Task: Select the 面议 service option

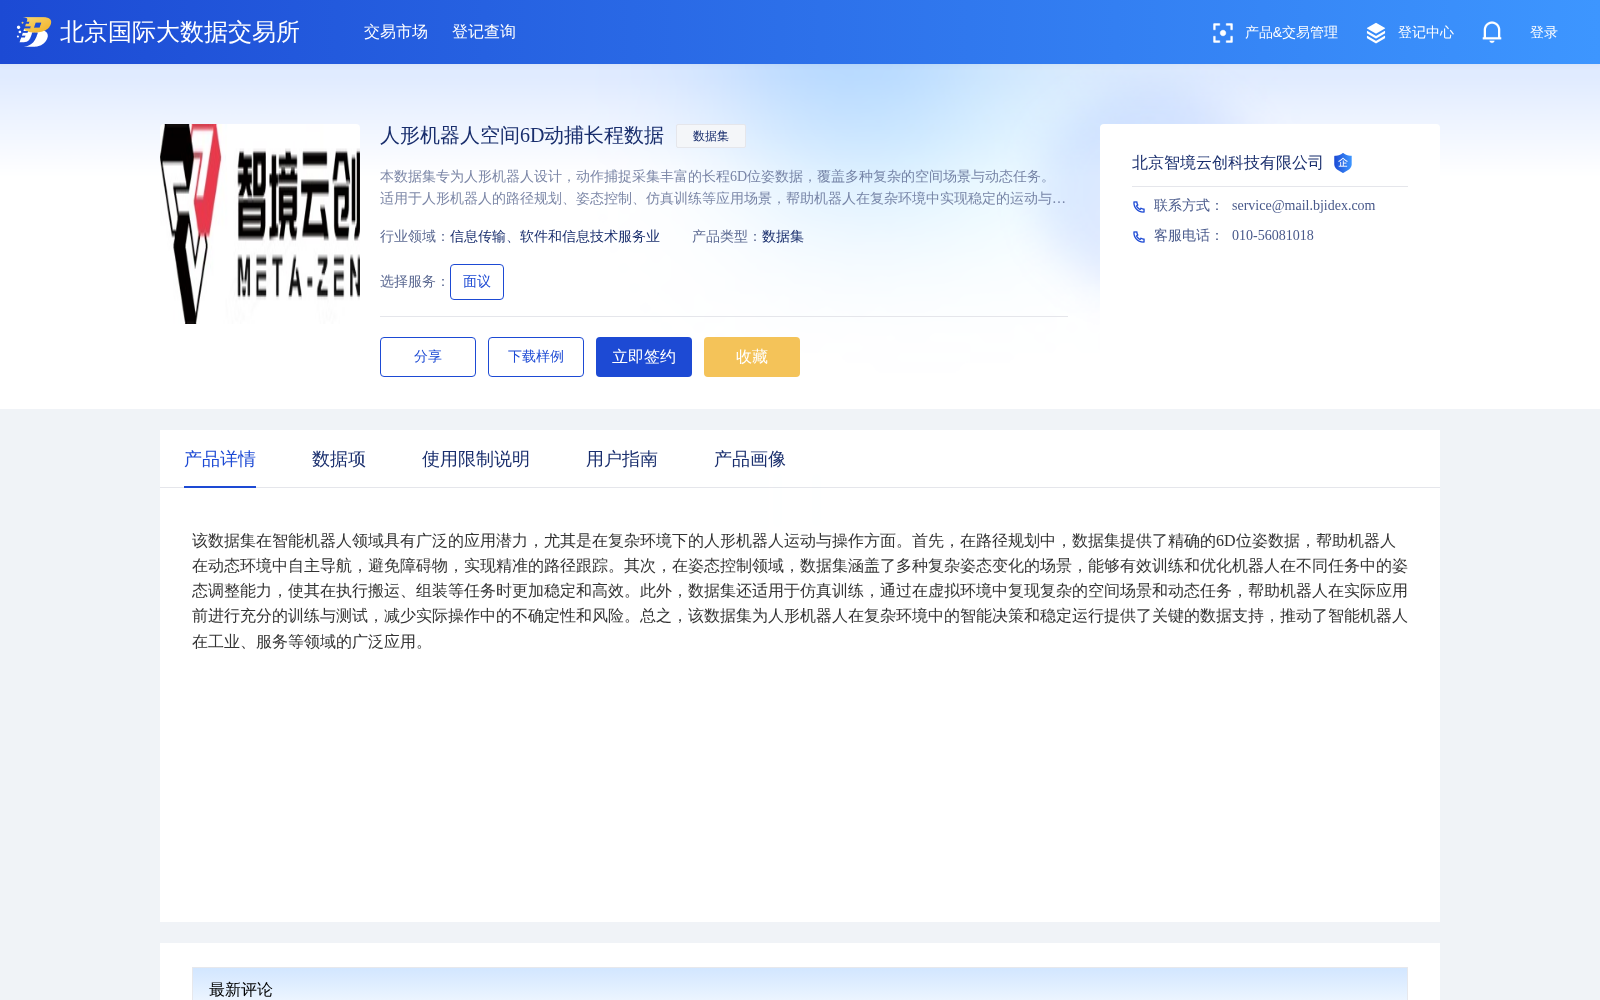Action: (x=477, y=282)
